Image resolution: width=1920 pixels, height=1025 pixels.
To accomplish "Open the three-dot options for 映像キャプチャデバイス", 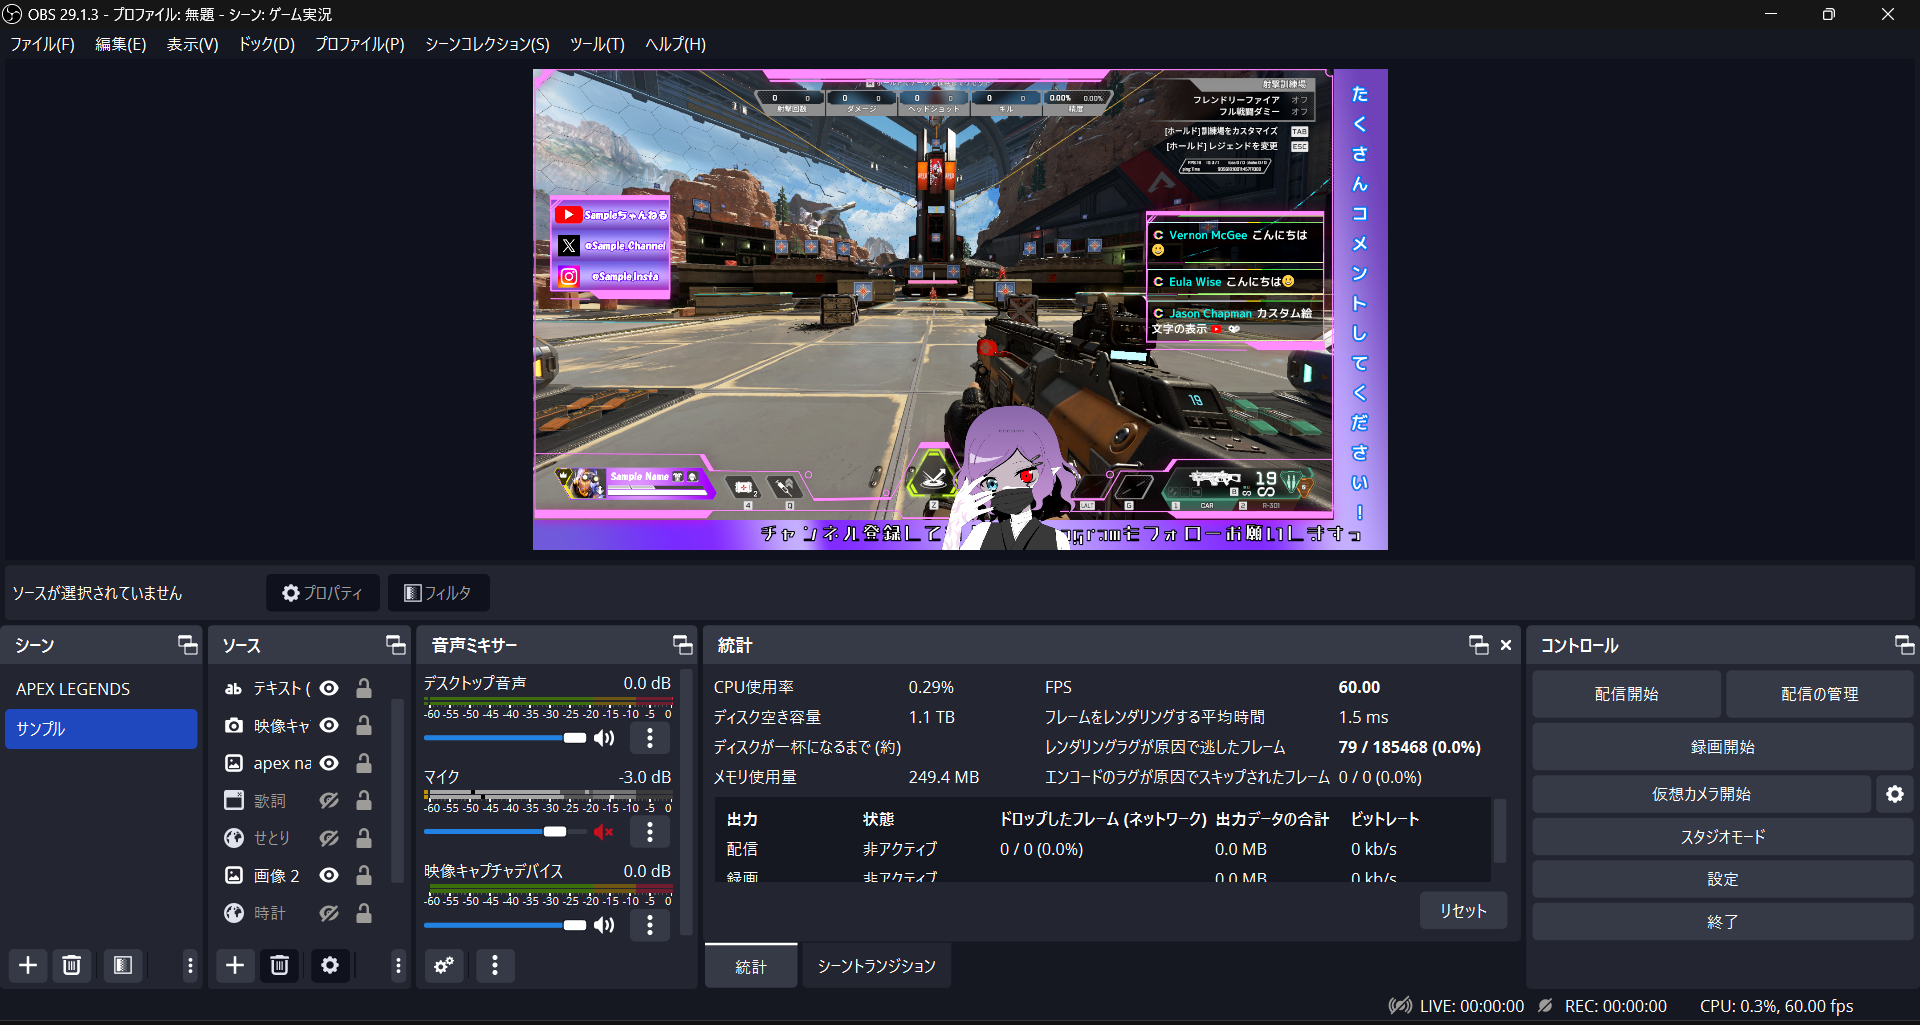I will pos(650,925).
